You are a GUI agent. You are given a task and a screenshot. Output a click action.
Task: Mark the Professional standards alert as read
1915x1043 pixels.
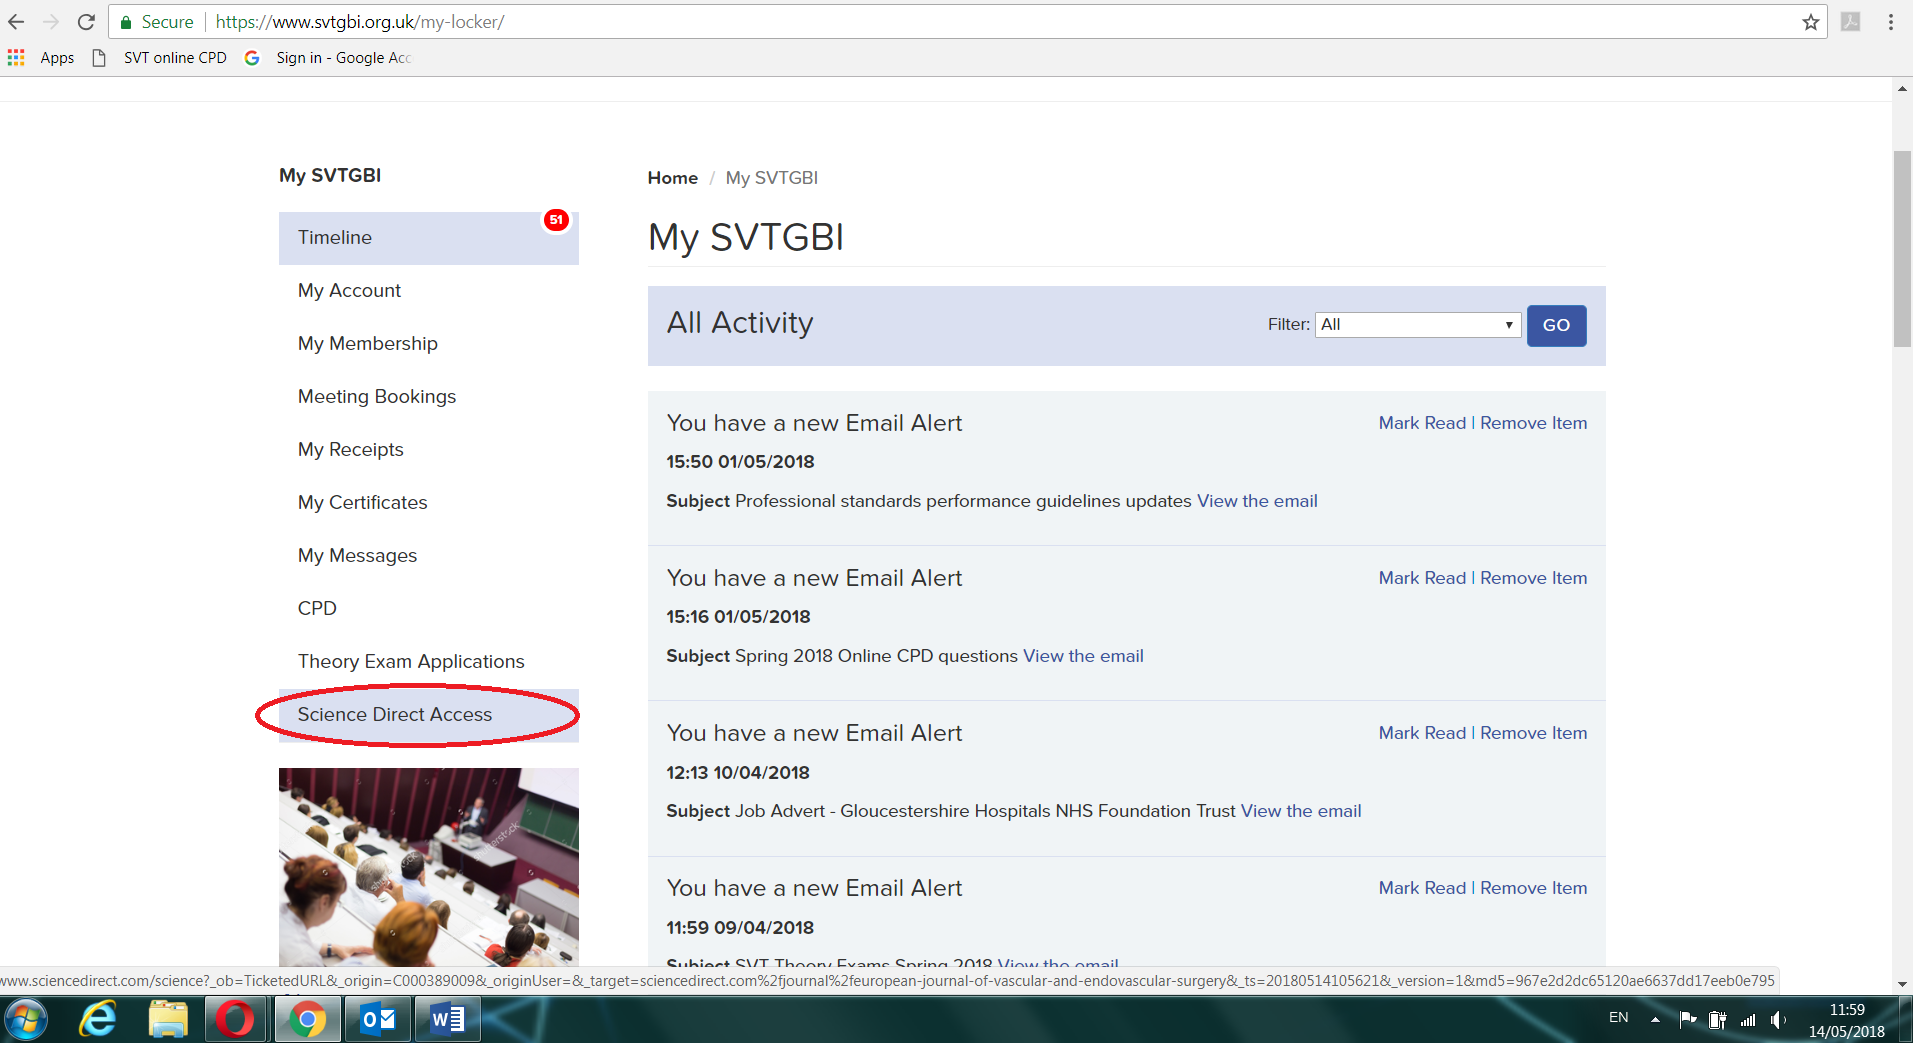pos(1421,423)
